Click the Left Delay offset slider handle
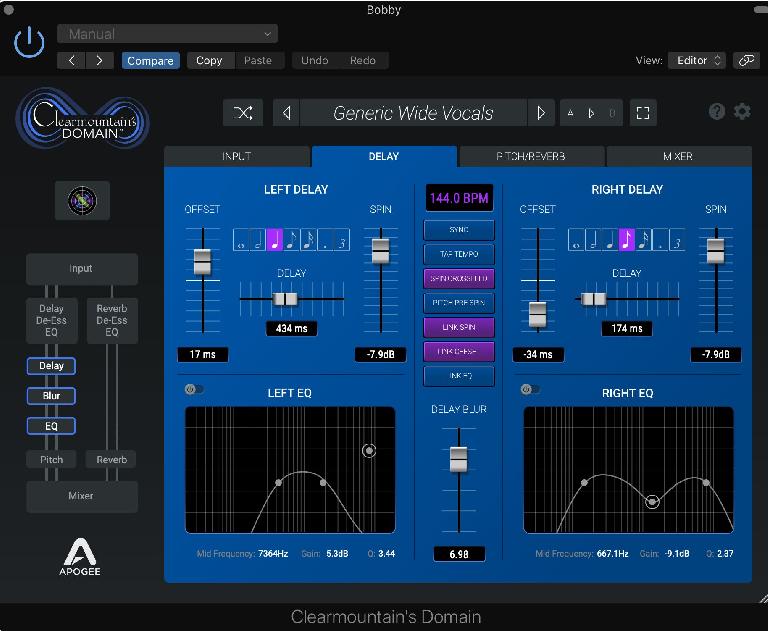 202,262
